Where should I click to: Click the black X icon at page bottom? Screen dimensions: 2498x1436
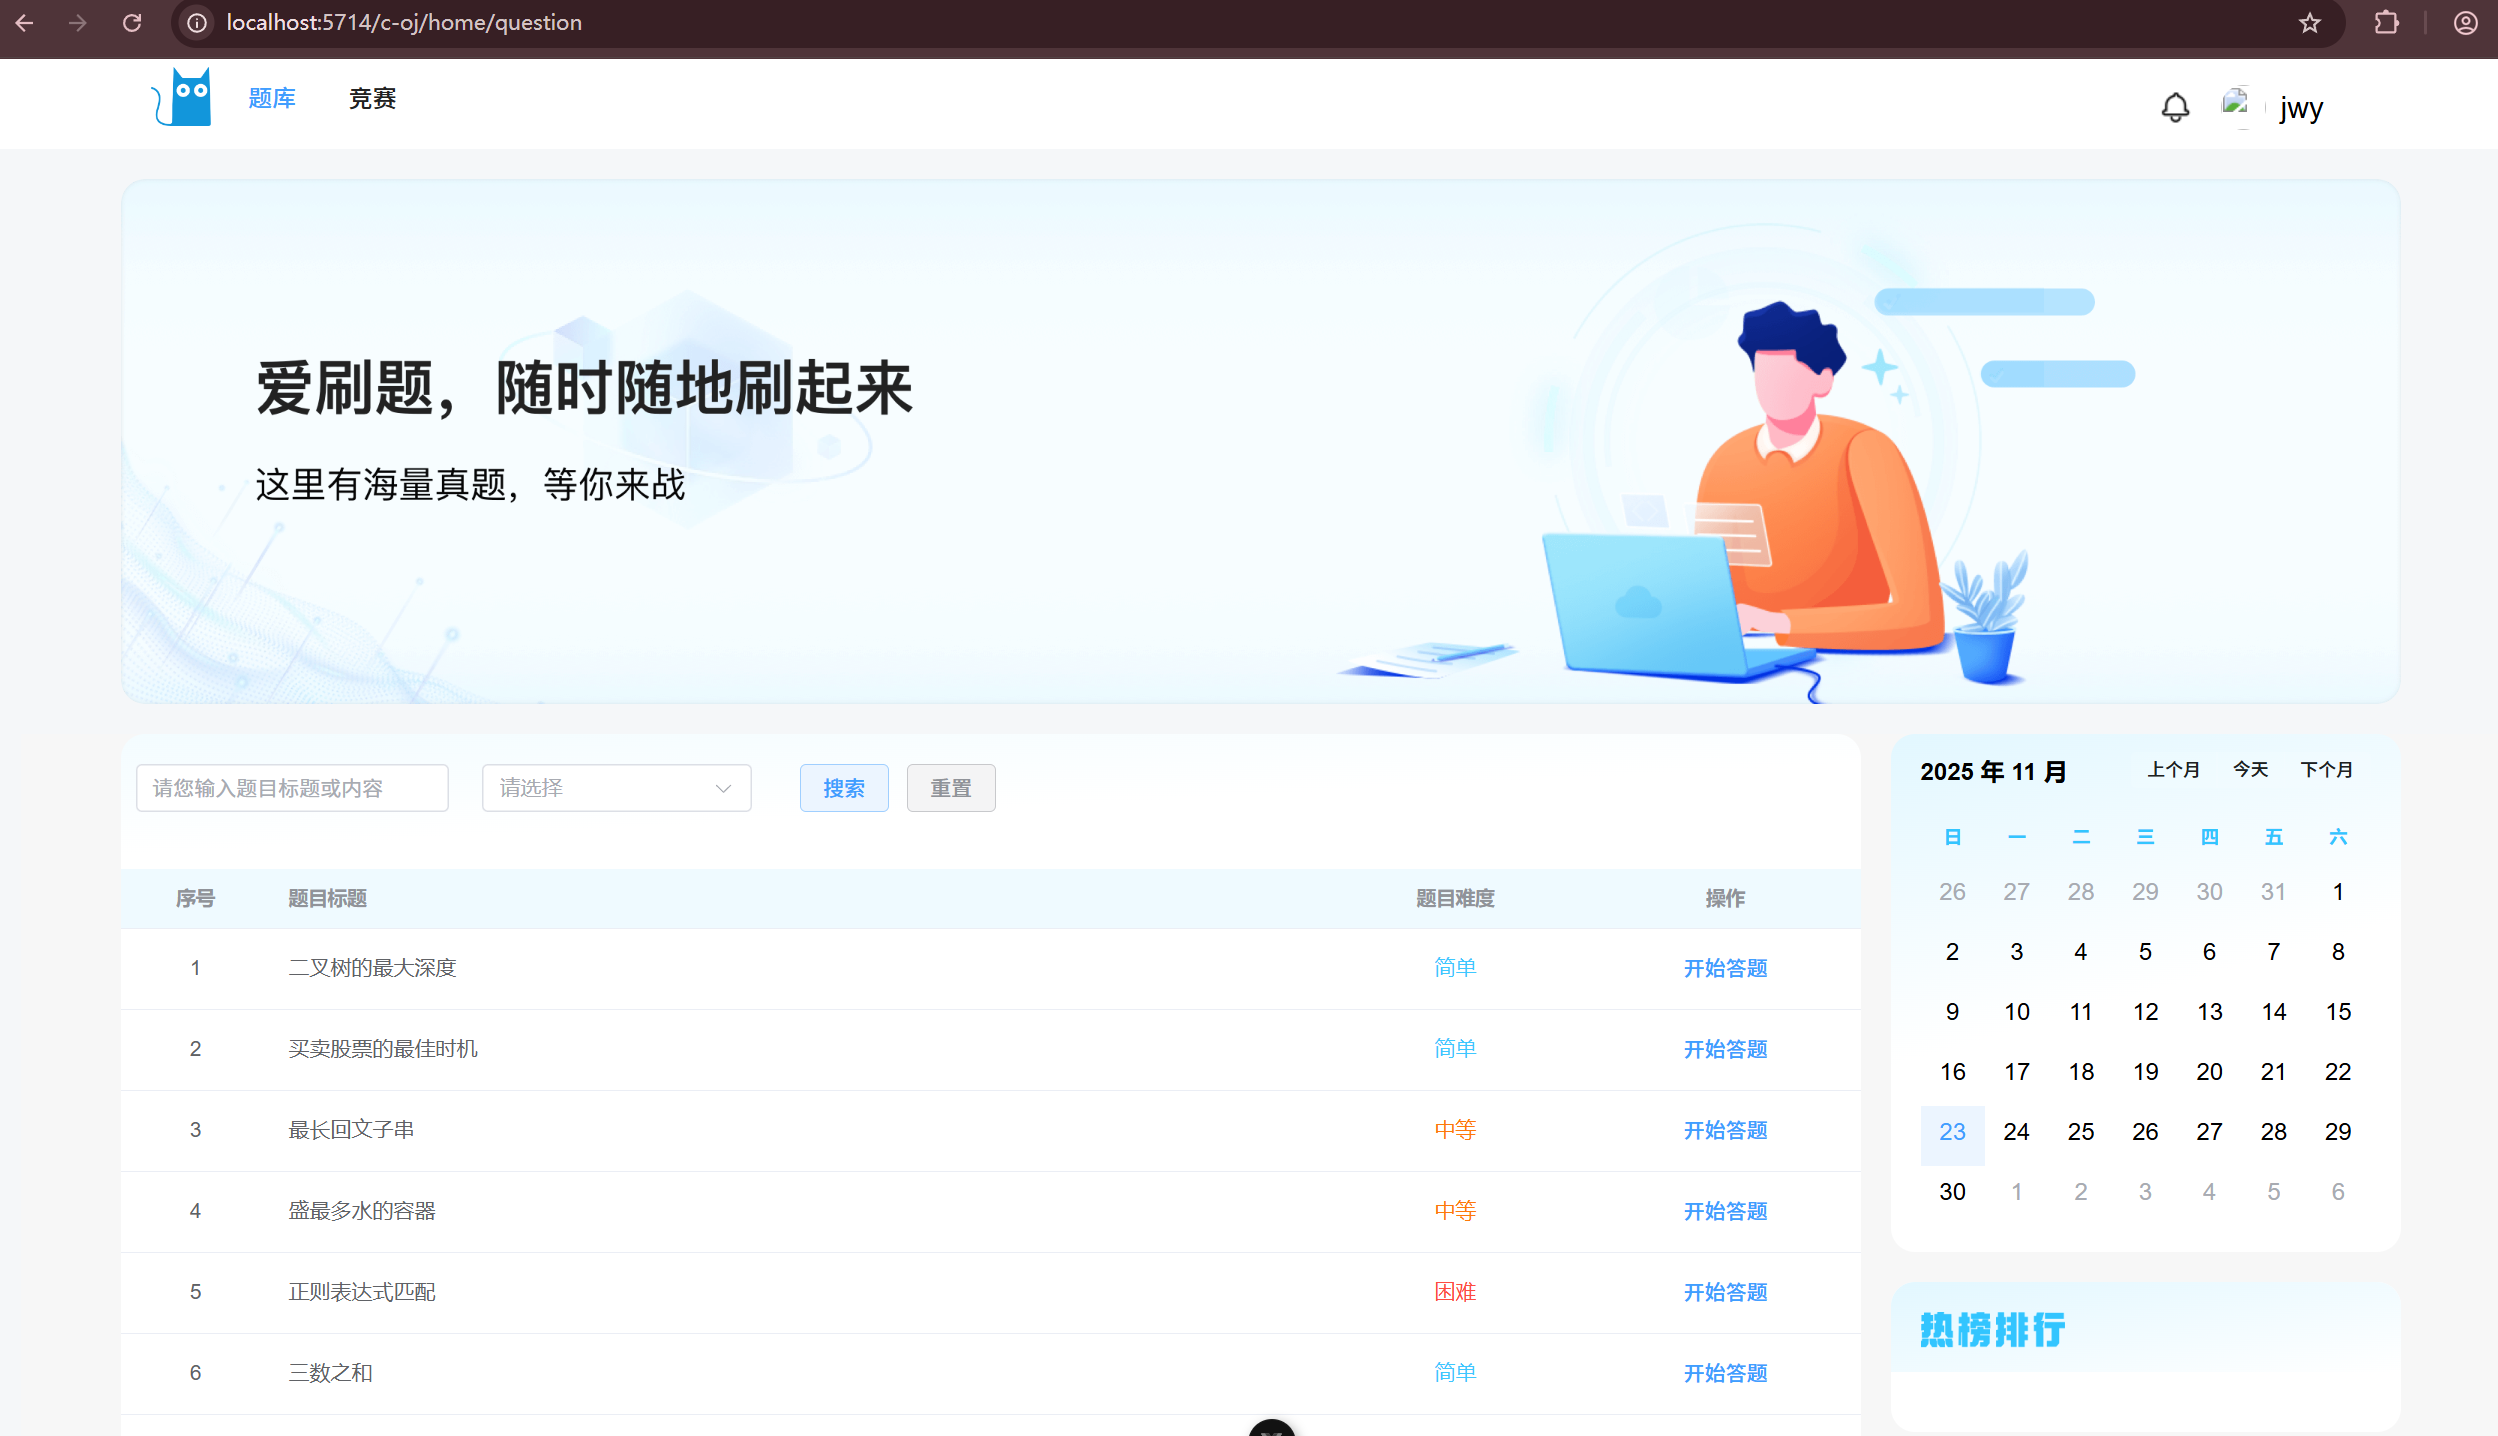click(1272, 1429)
